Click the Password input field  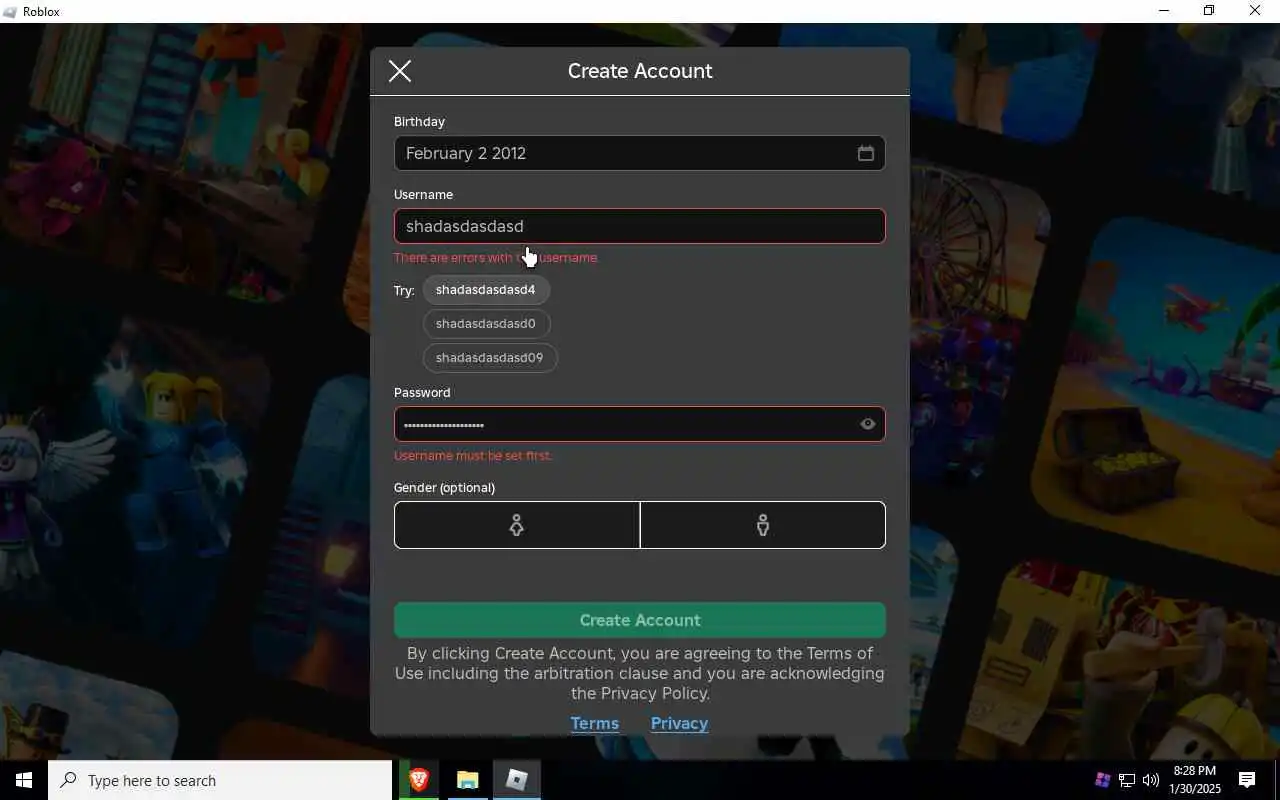[x=640, y=424]
